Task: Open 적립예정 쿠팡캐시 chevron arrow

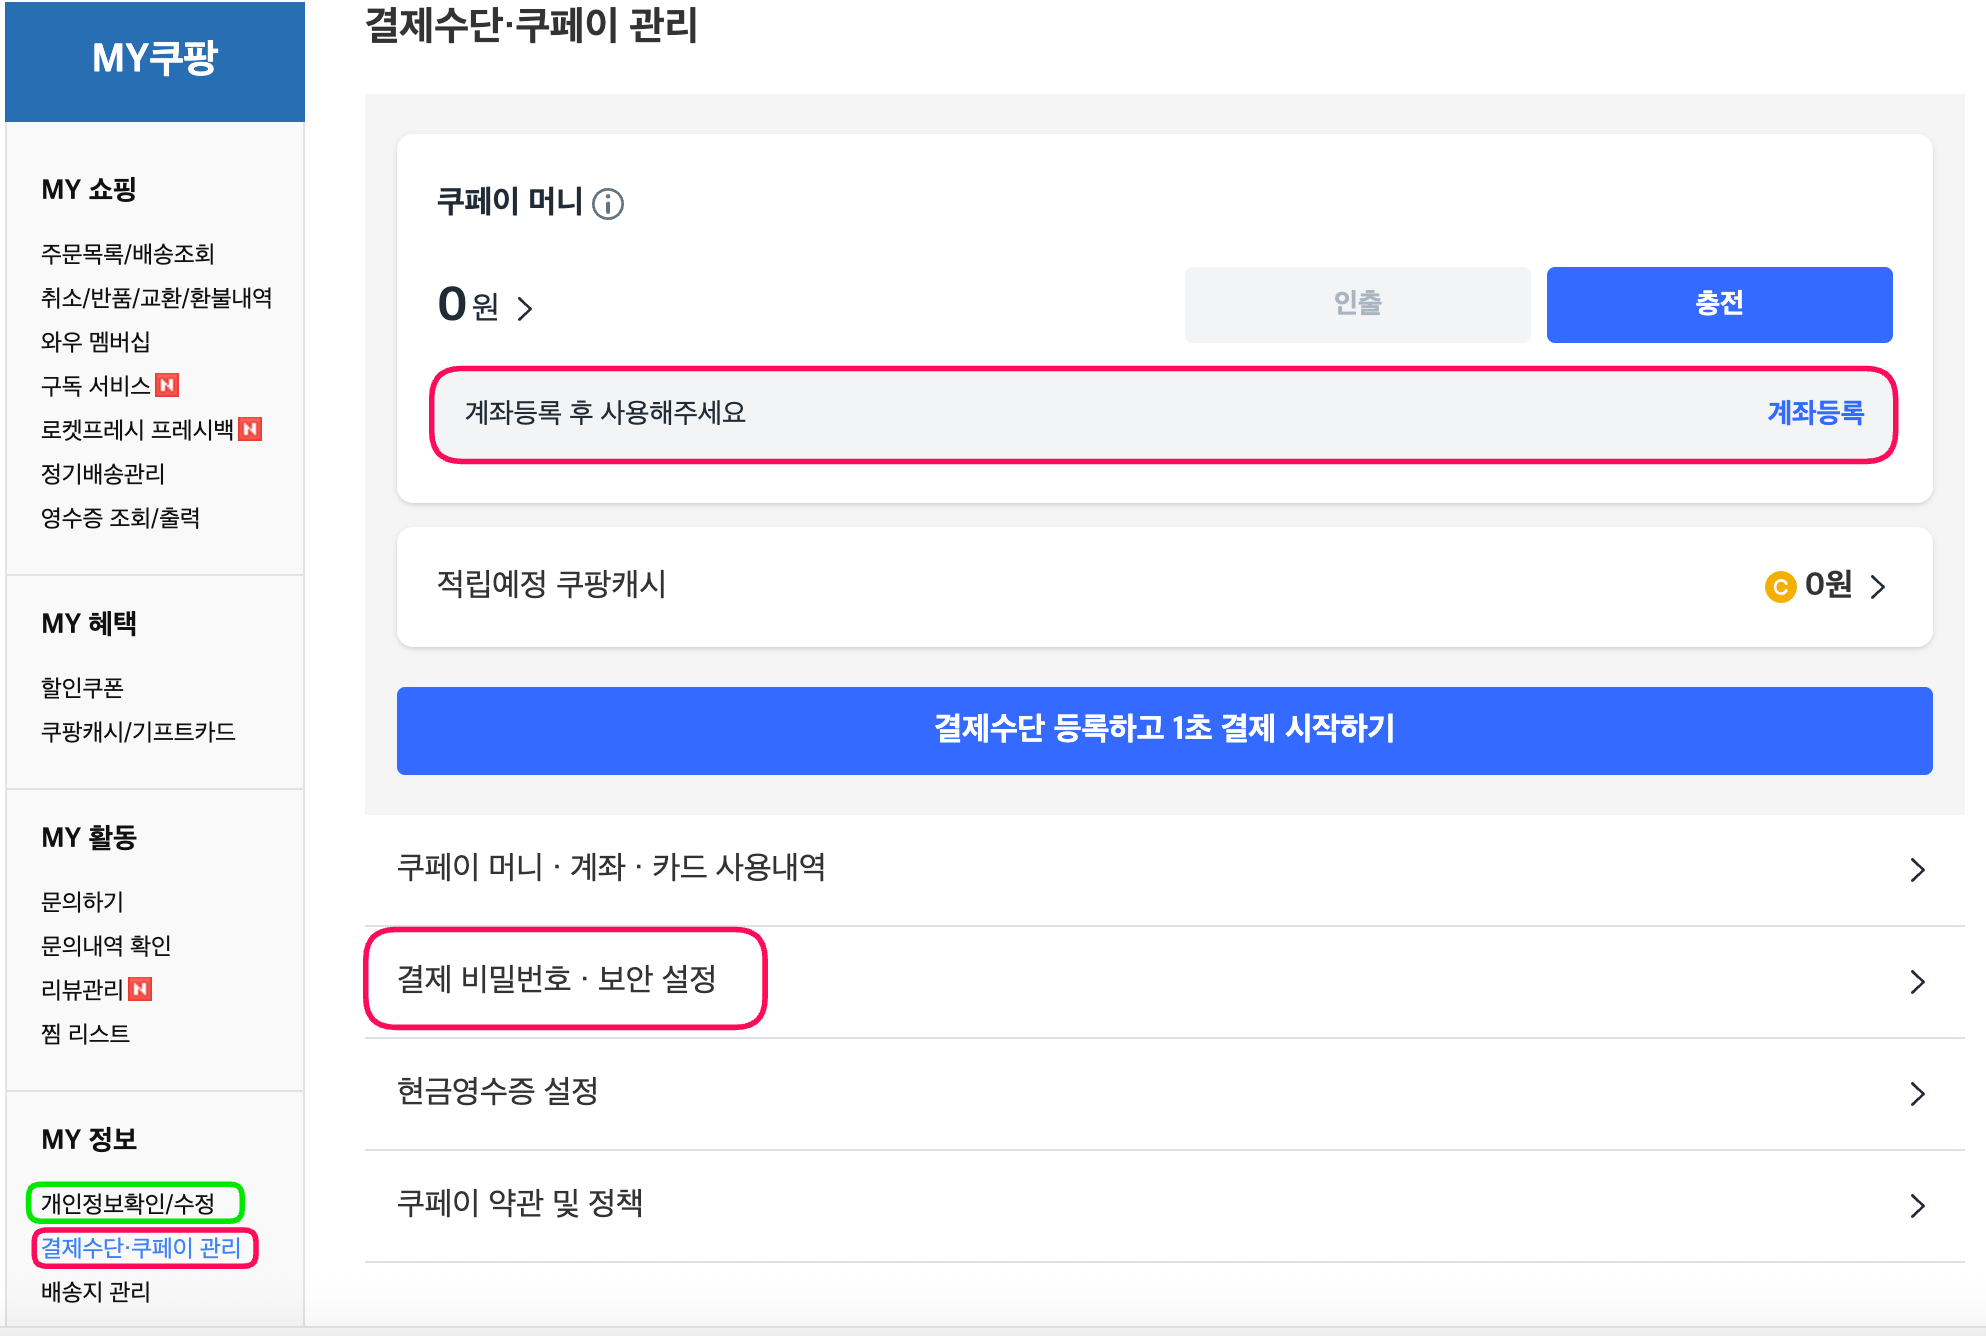Action: pyautogui.click(x=1878, y=587)
